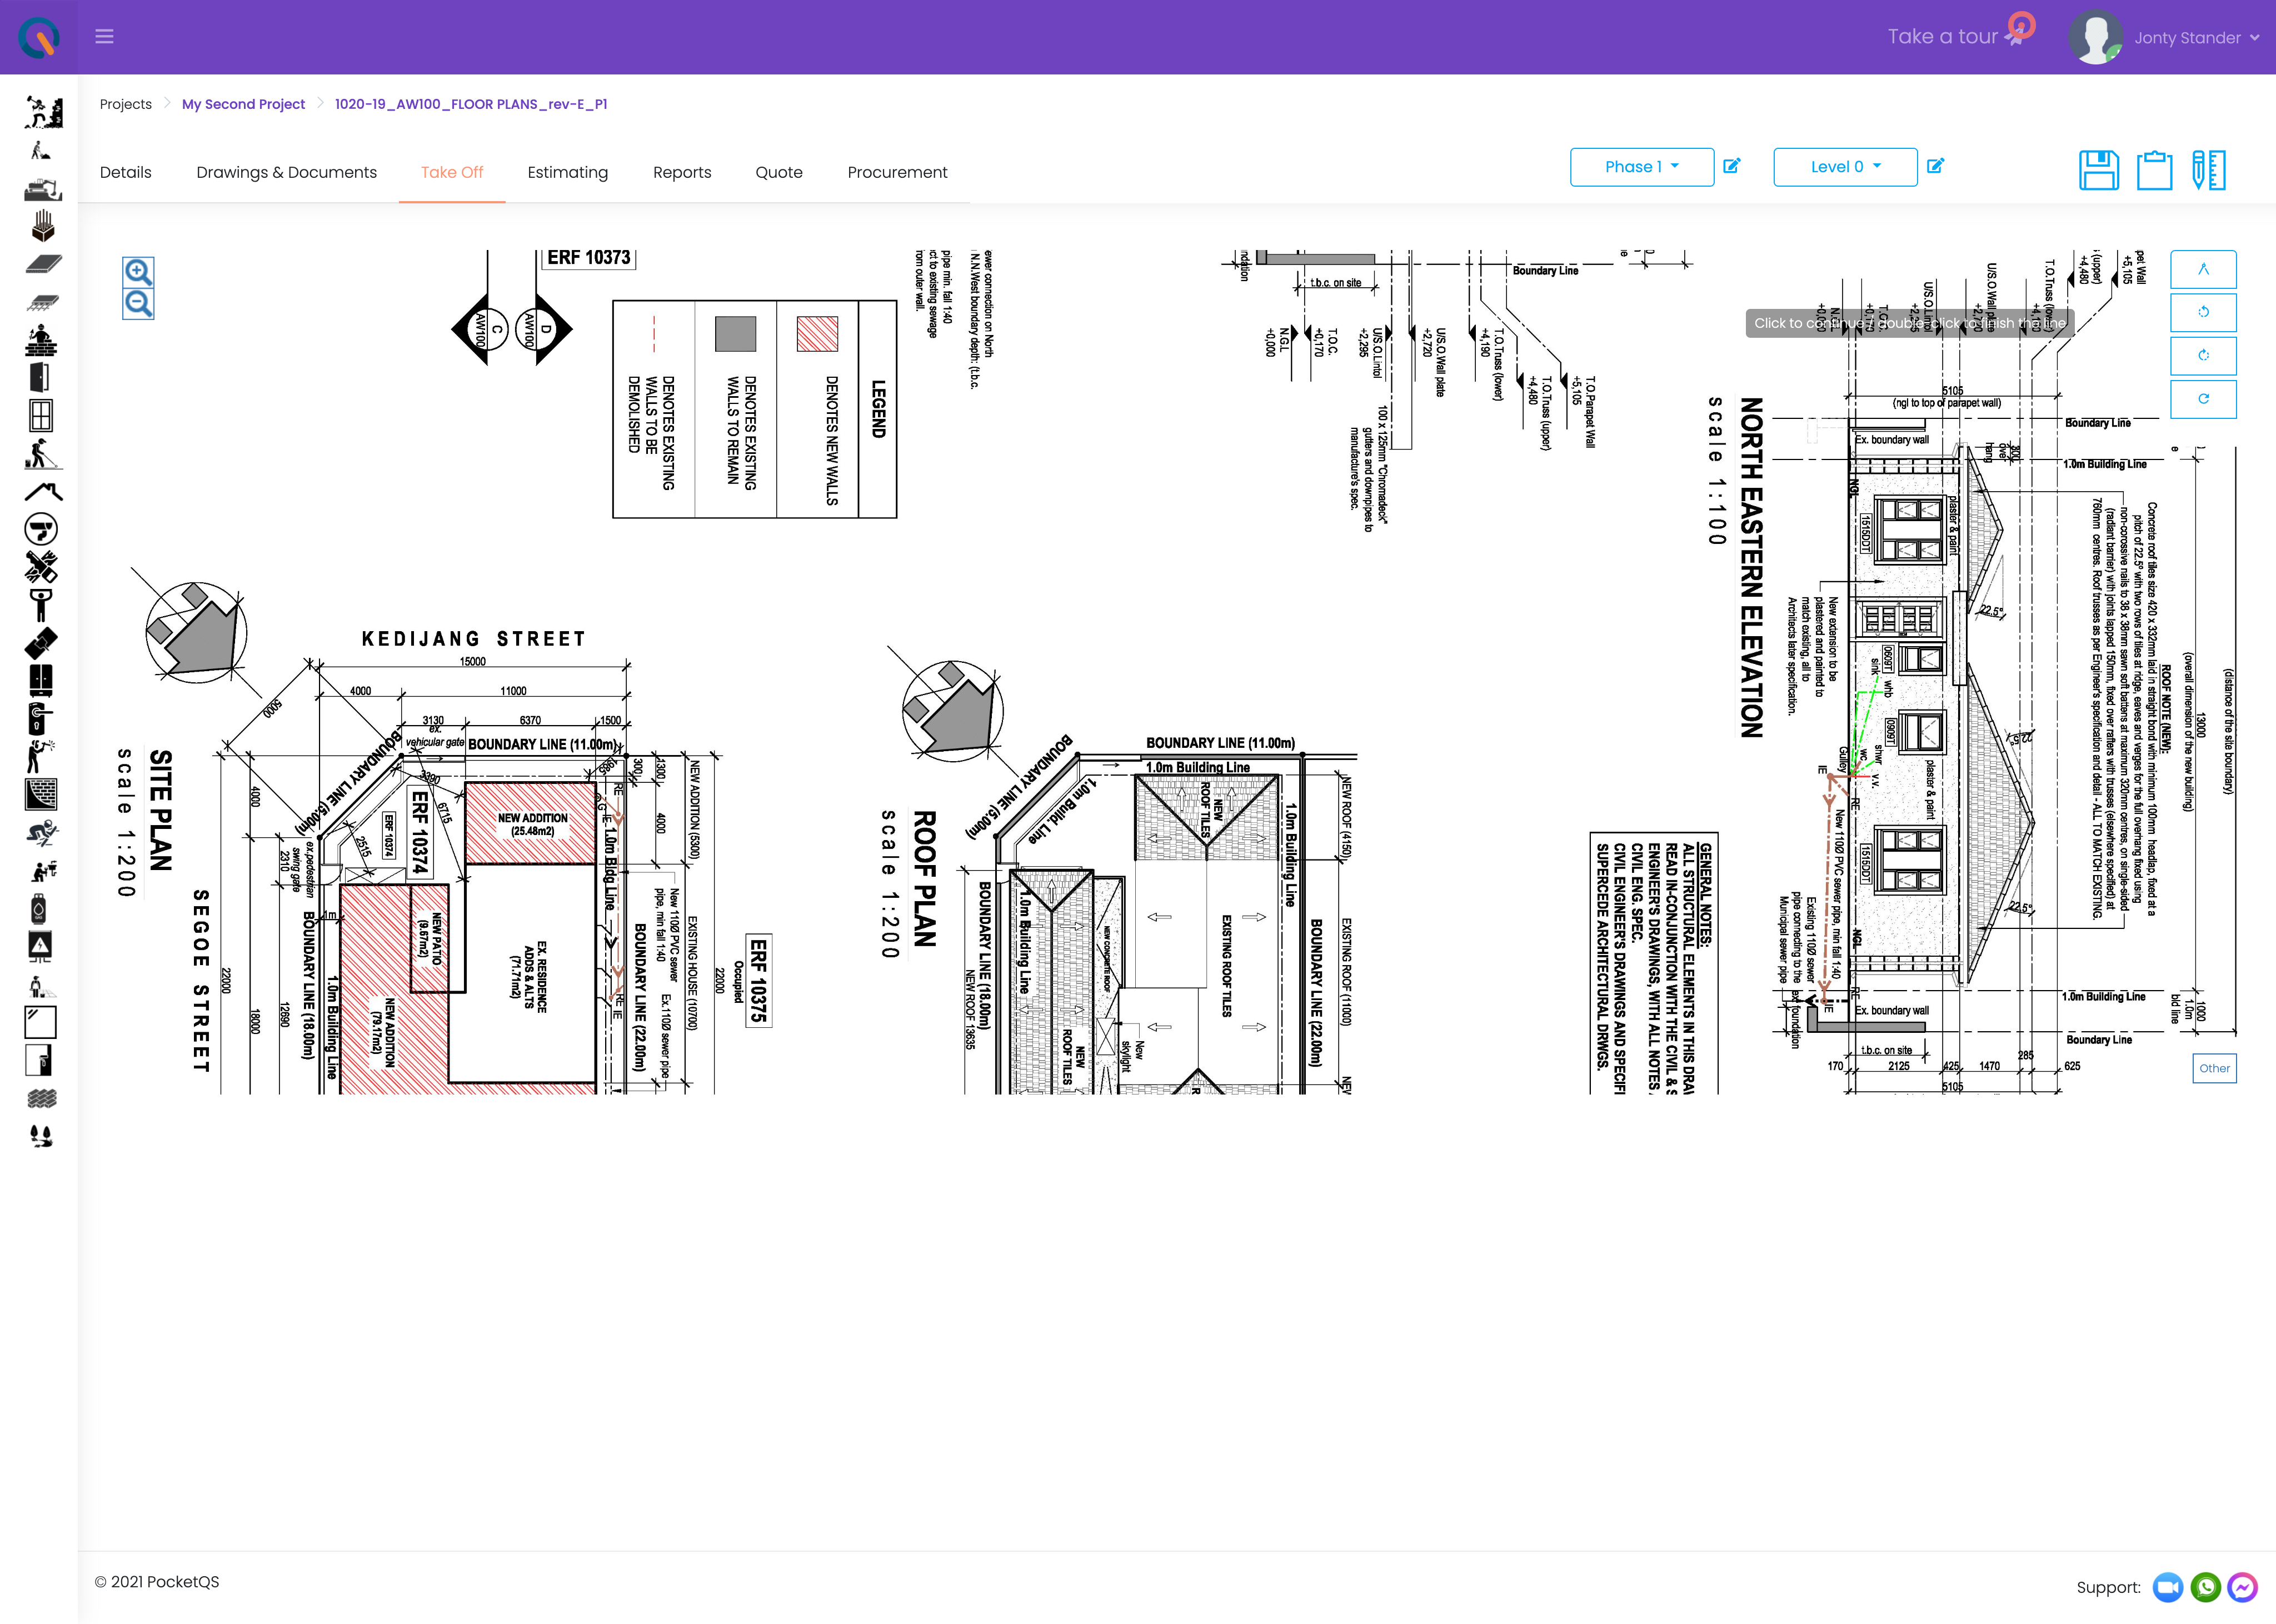Viewport: 2276px width, 1624px height.
Task: Edit the Phase 1 name
Action: [x=1732, y=166]
